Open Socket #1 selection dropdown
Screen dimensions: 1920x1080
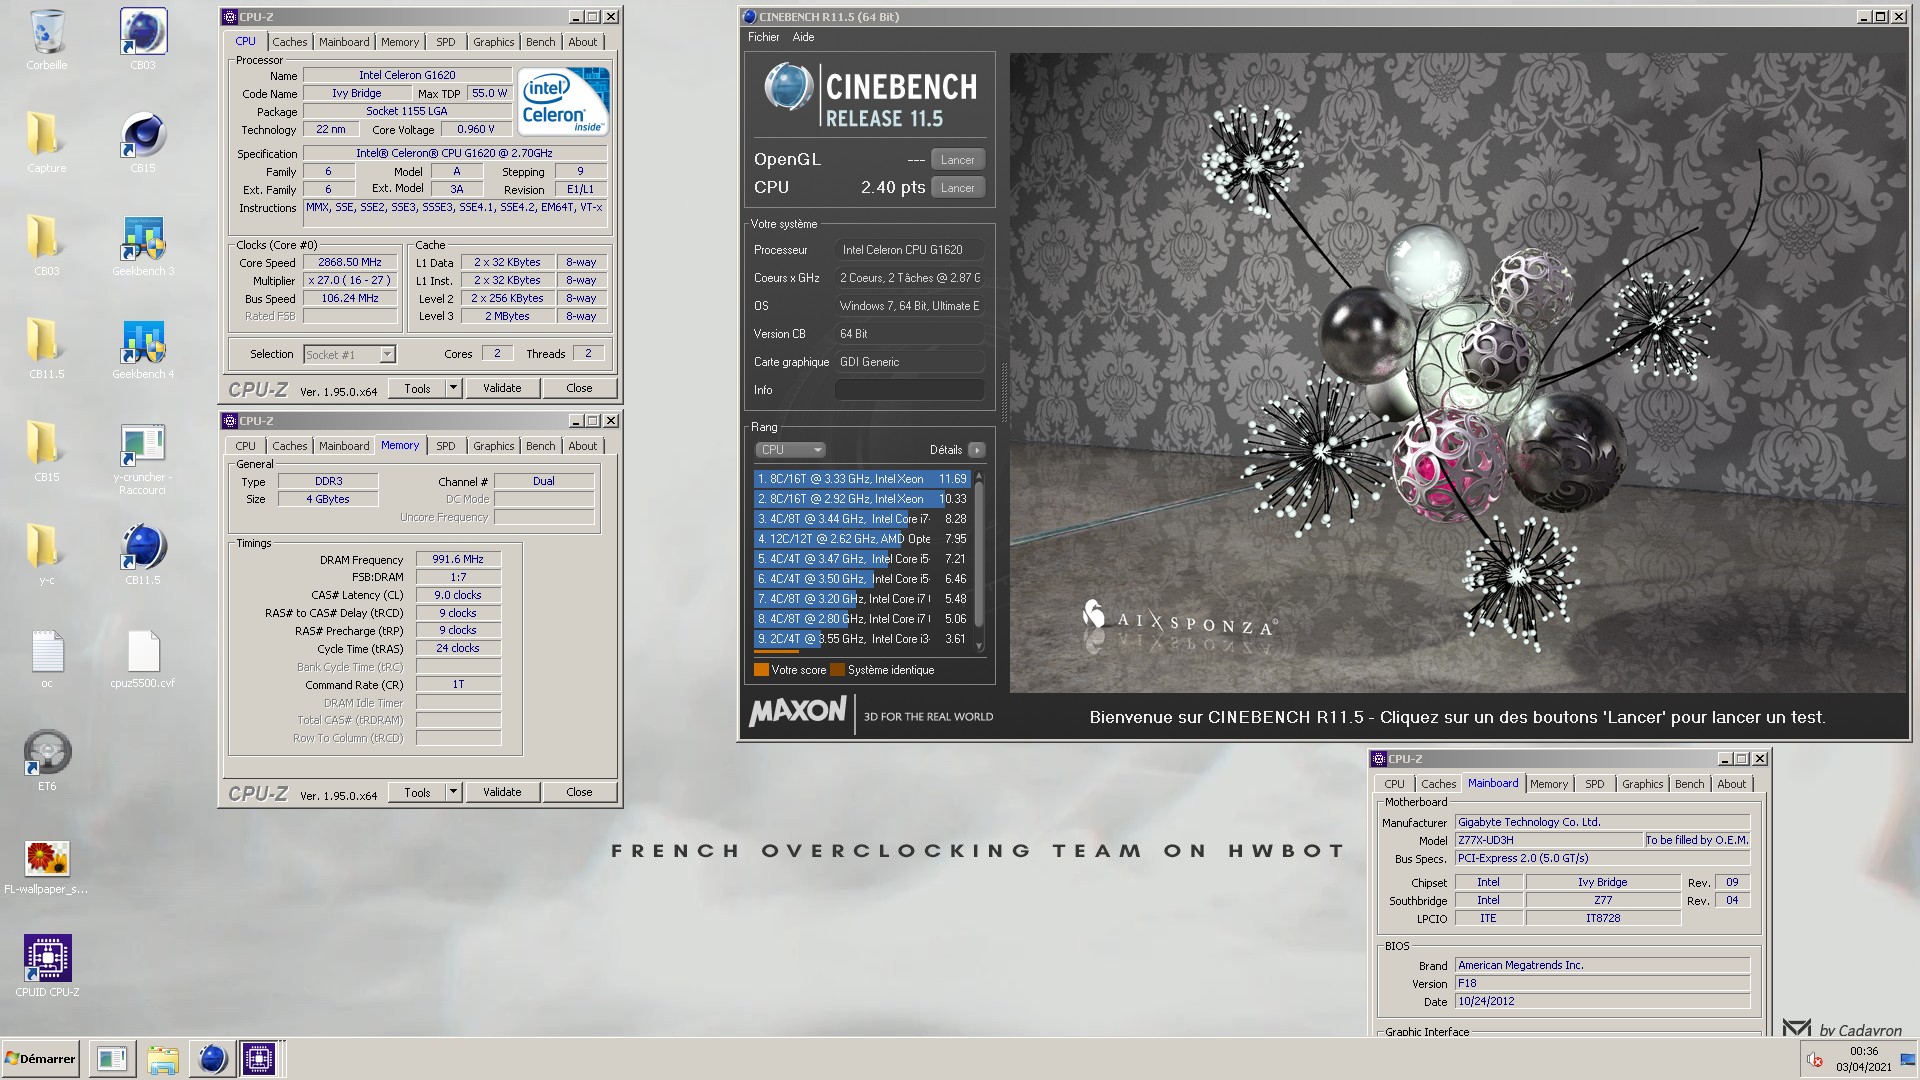[387, 354]
